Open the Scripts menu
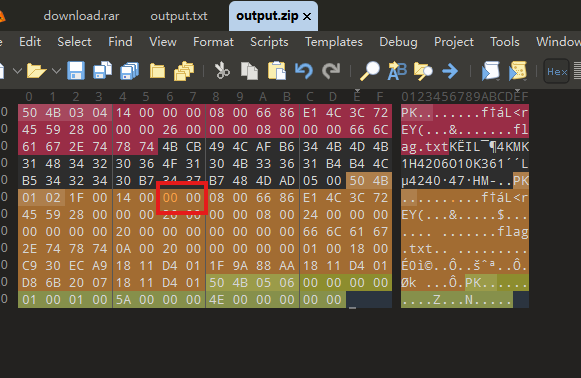Viewport: 581px width, 378px height. (x=269, y=42)
